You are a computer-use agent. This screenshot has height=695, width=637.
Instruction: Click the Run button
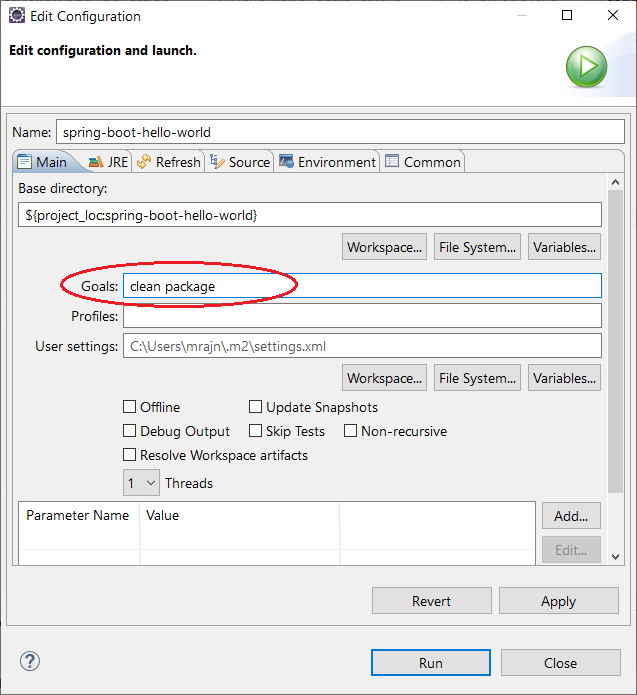click(x=431, y=663)
